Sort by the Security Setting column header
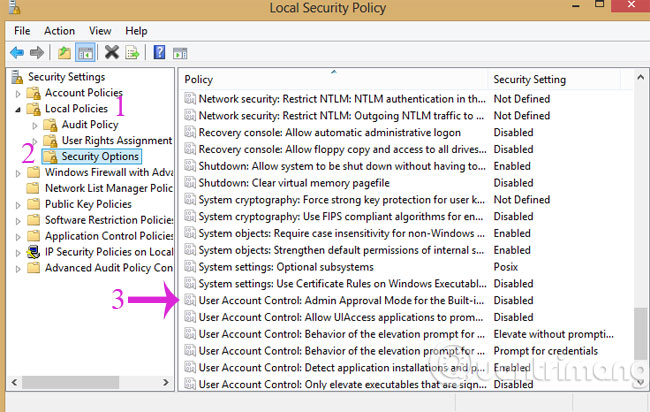This screenshot has width=650, height=412. (554, 79)
